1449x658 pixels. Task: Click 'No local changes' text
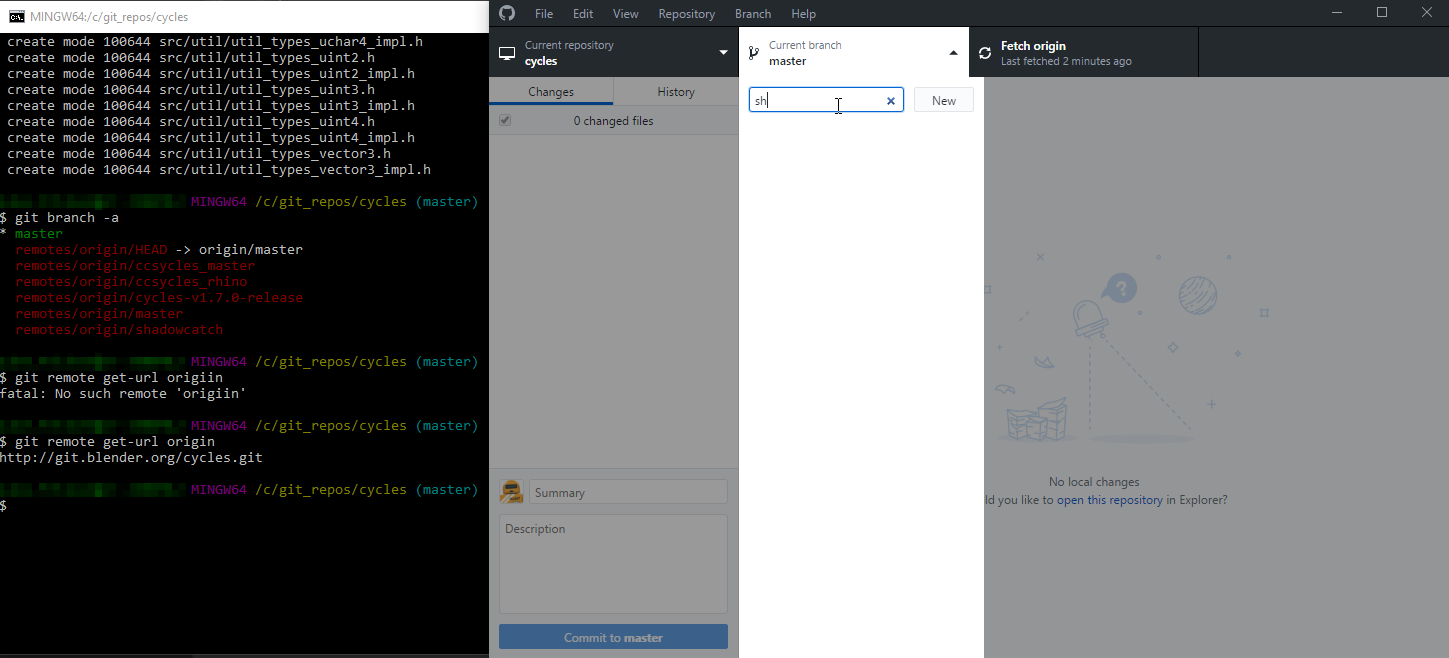1094,482
